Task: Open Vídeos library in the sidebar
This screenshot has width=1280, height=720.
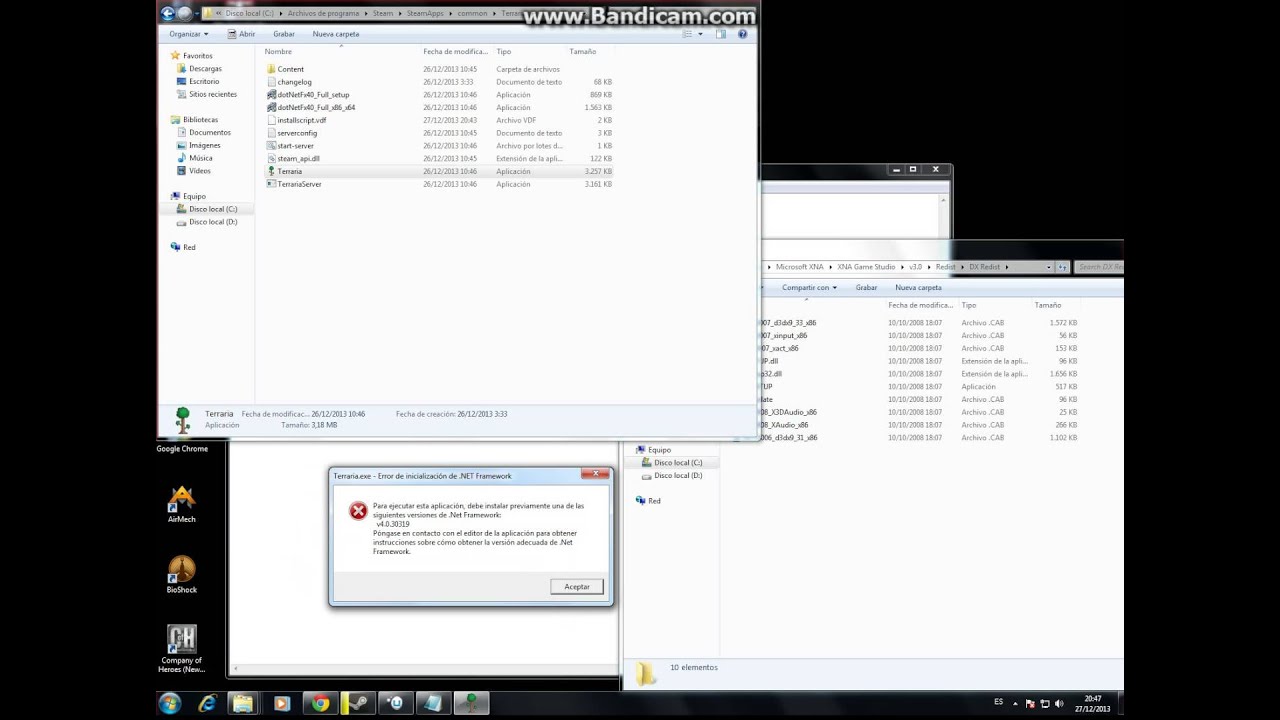Action: [200, 171]
